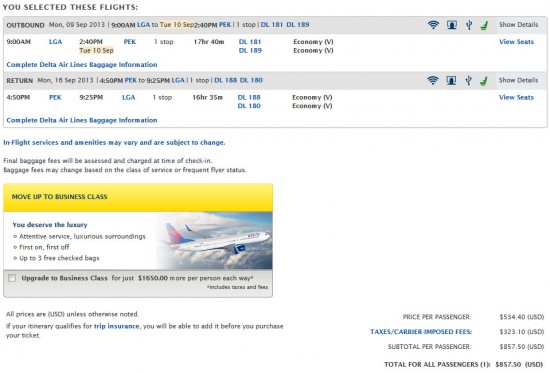The height and width of the screenshot is (373, 550).
Task: Click the return USB power icon
Action: pyautogui.click(x=468, y=80)
